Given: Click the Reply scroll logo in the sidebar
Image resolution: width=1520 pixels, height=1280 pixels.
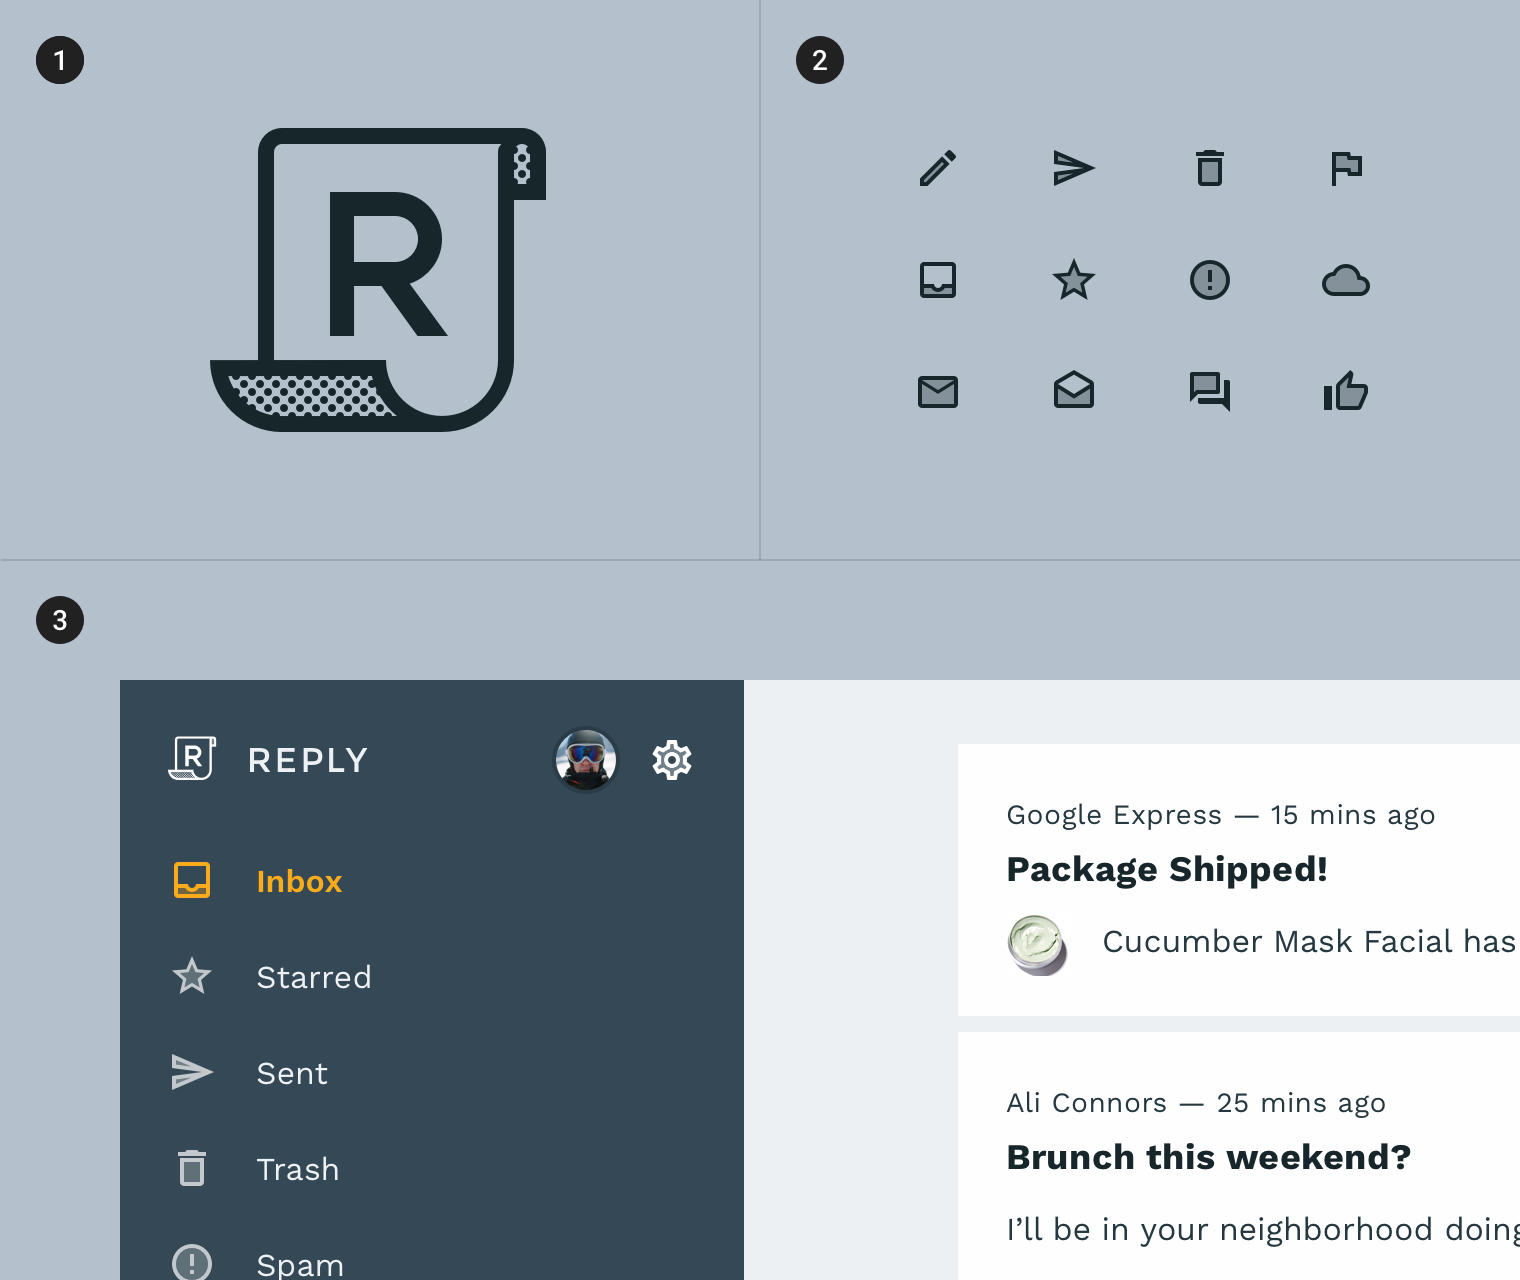Looking at the screenshot, I should [191, 759].
